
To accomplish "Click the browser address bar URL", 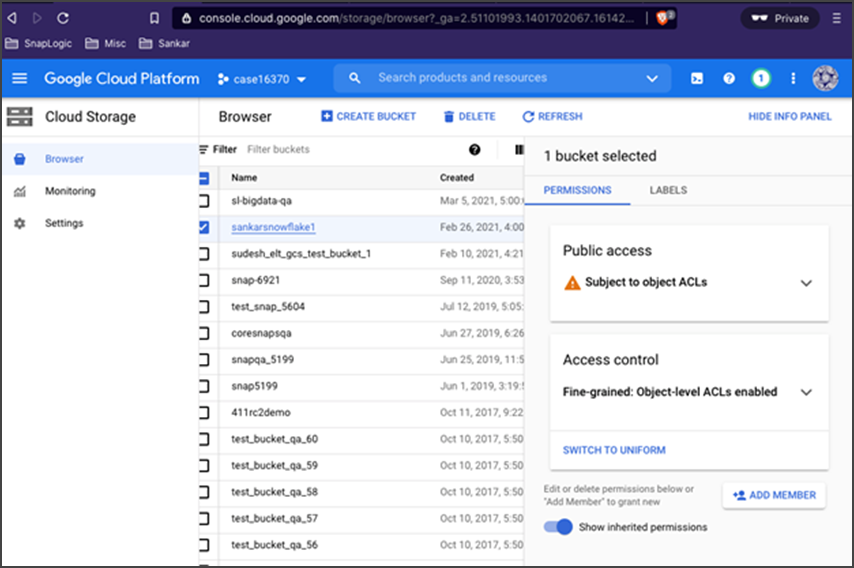I will point(416,19).
